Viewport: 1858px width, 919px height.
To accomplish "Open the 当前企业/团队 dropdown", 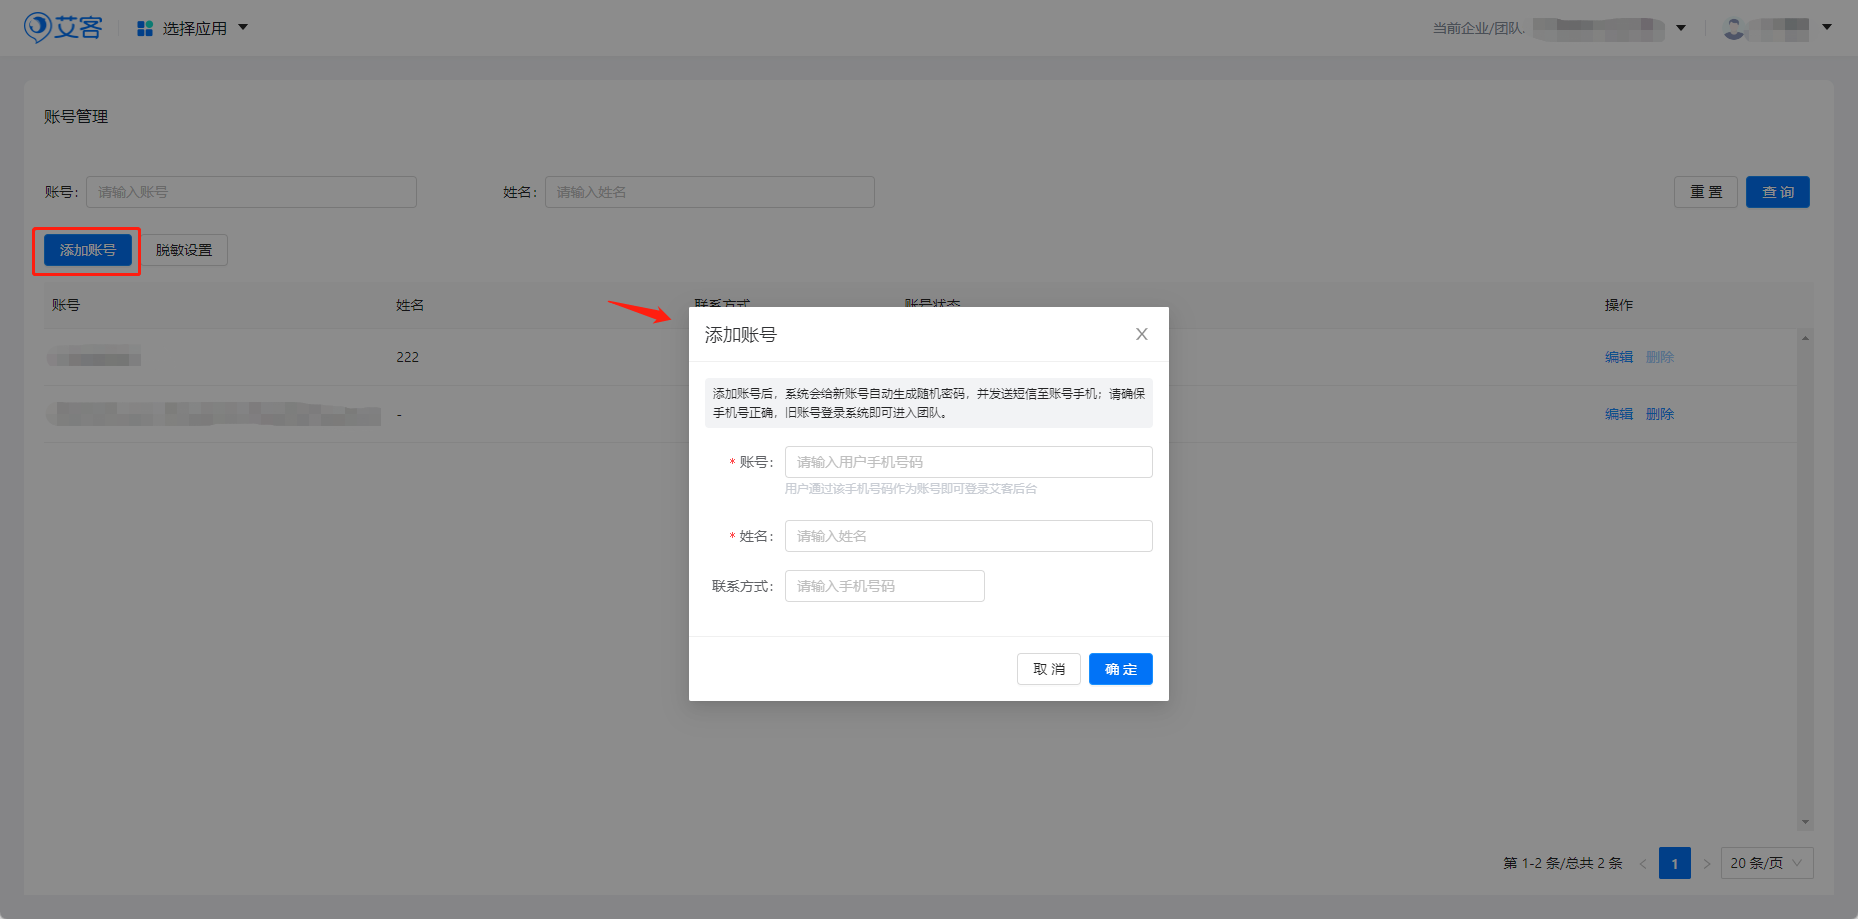I will tap(1681, 28).
